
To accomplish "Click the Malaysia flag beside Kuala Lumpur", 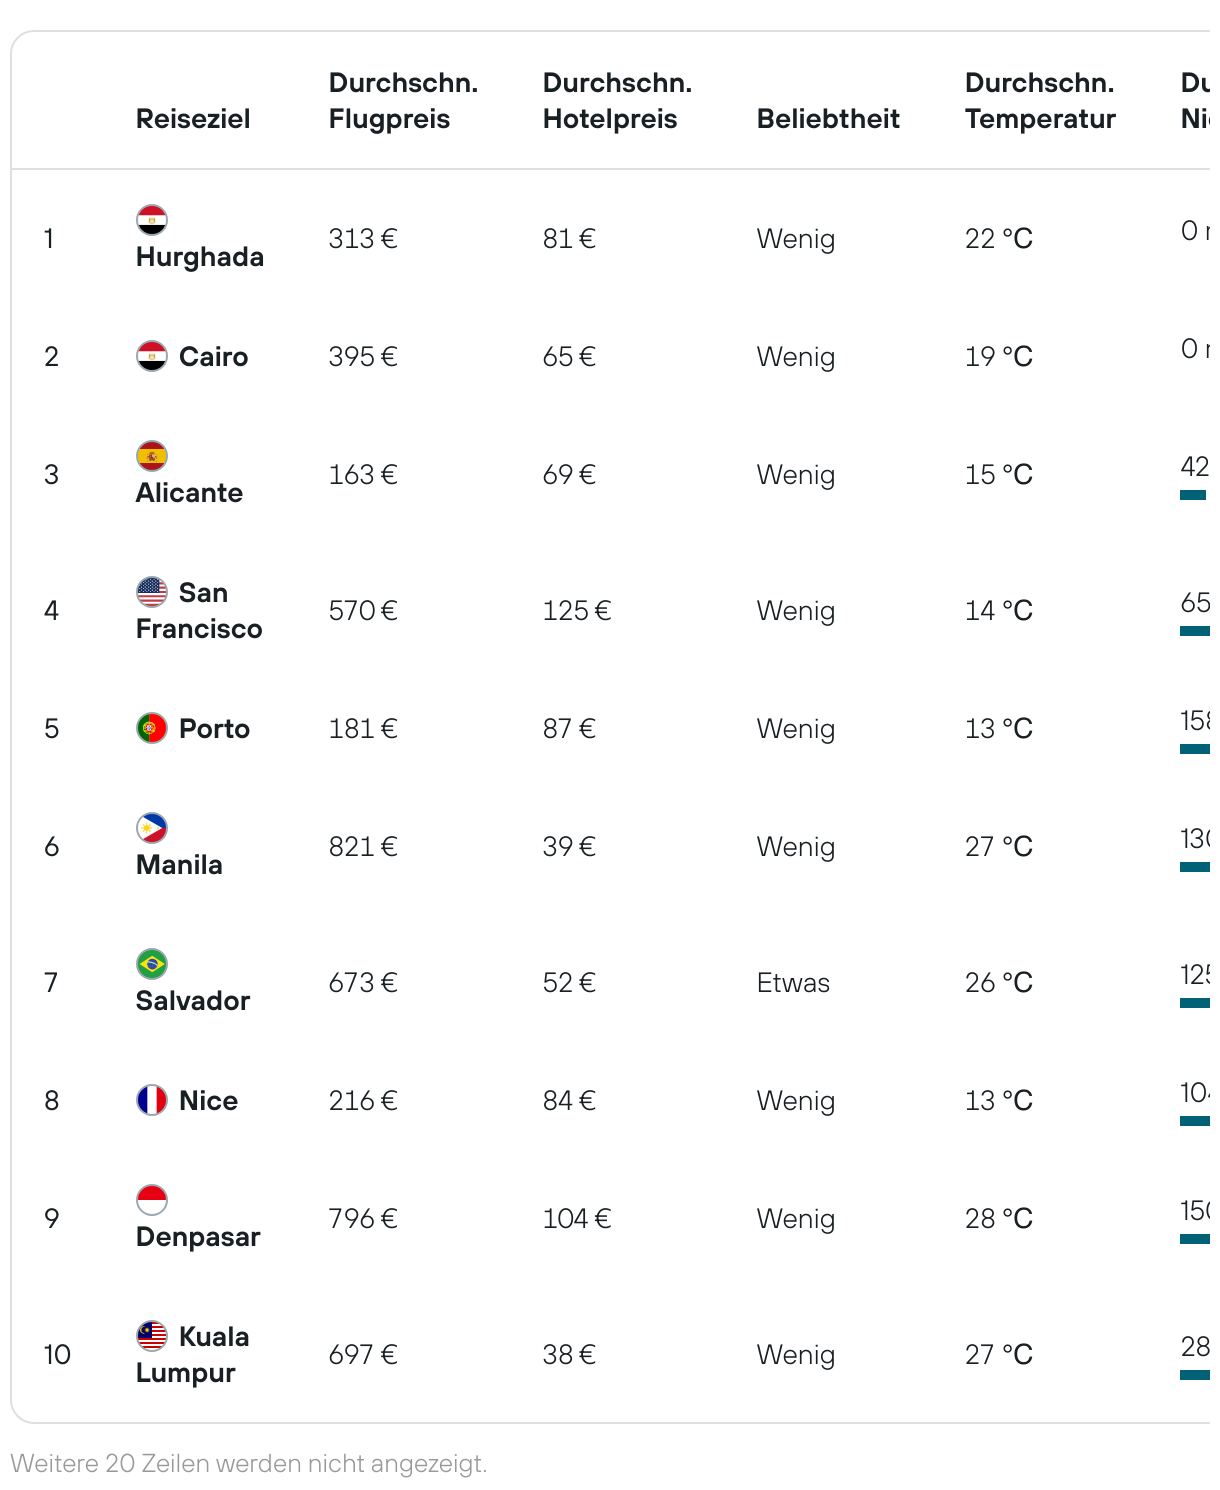I will click(x=152, y=1336).
